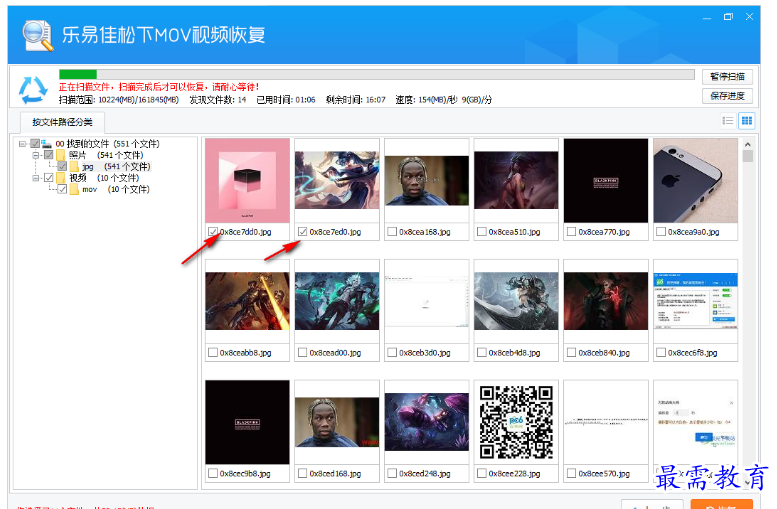
Task: Uncheck 0x8ce7dd0.jpg checkbox
Action: pyautogui.click(x=213, y=231)
